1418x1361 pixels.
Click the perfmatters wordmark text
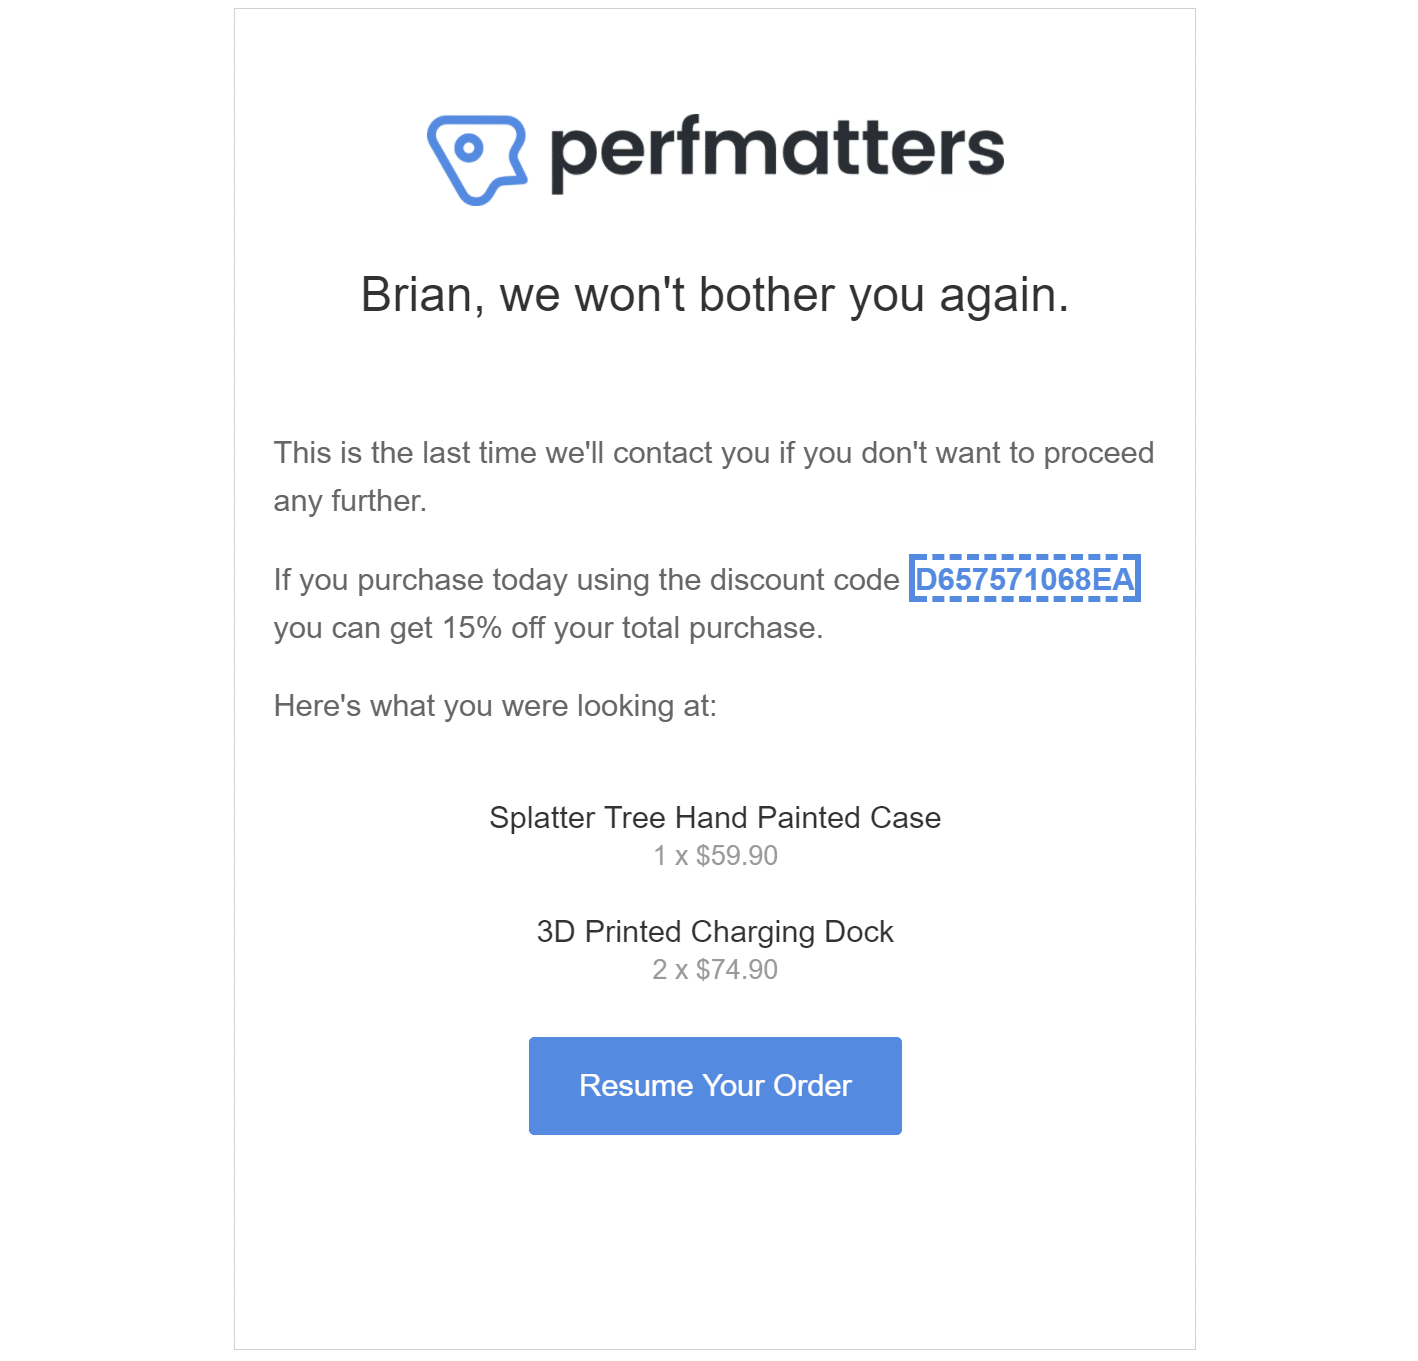tap(777, 153)
